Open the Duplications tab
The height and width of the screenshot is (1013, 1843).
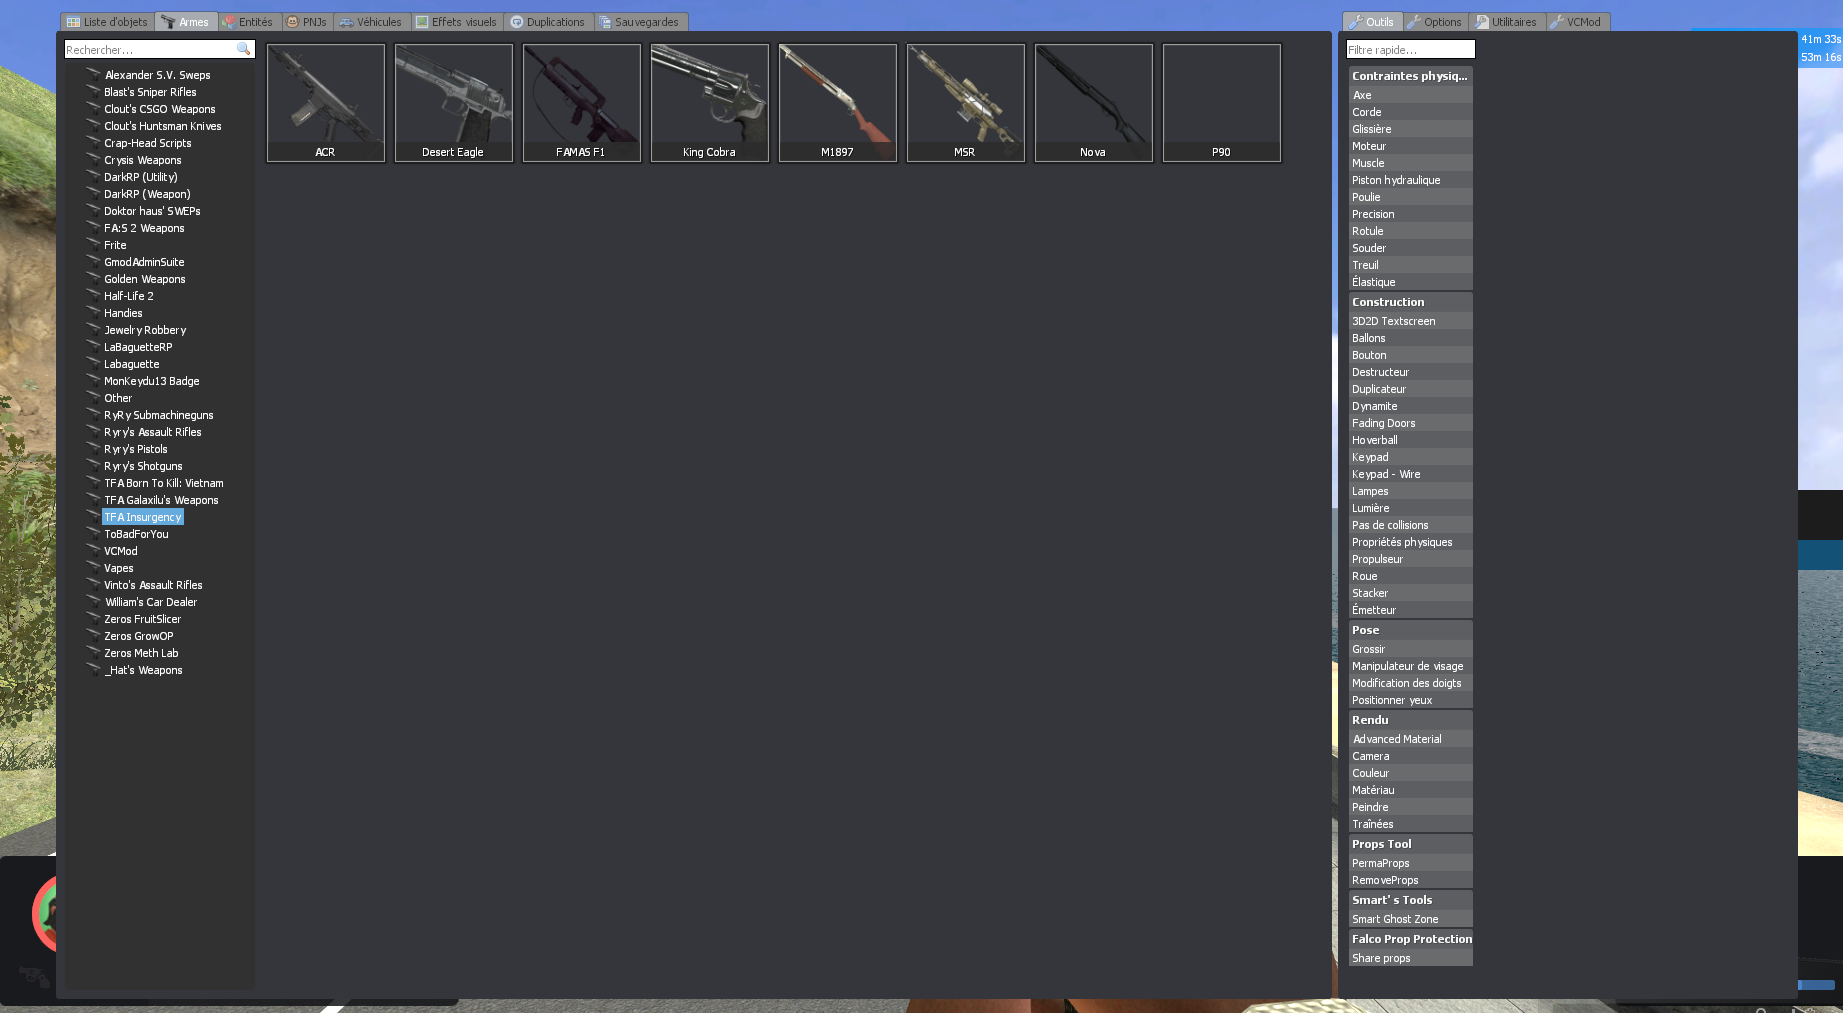pyautogui.click(x=548, y=22)
